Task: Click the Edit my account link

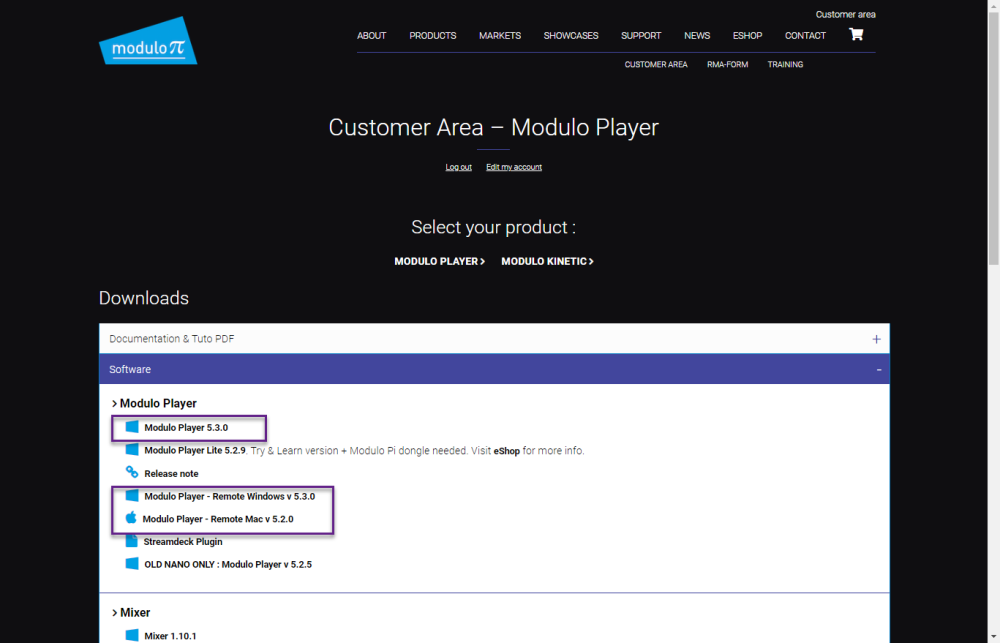Action: (514, 167)
